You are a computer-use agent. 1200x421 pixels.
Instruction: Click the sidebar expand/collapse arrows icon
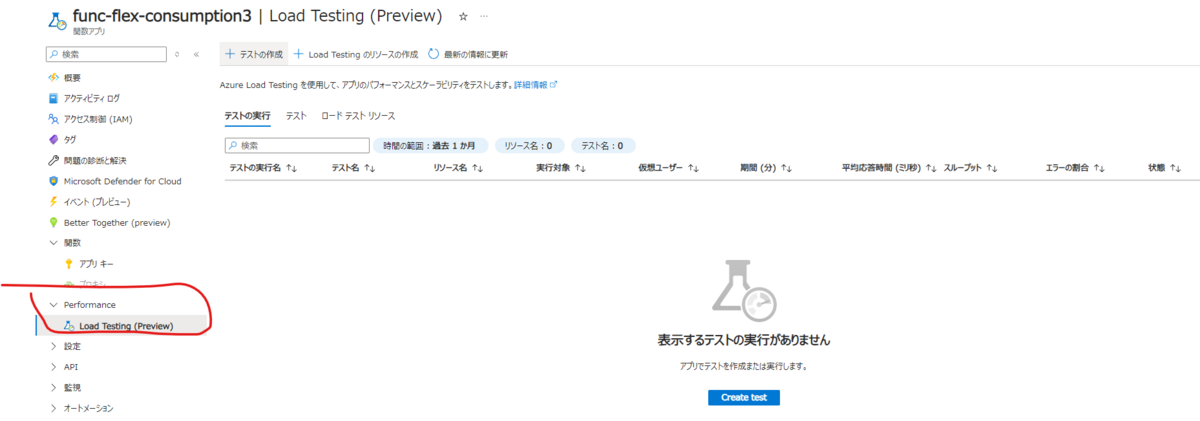(x=177, y=54)
